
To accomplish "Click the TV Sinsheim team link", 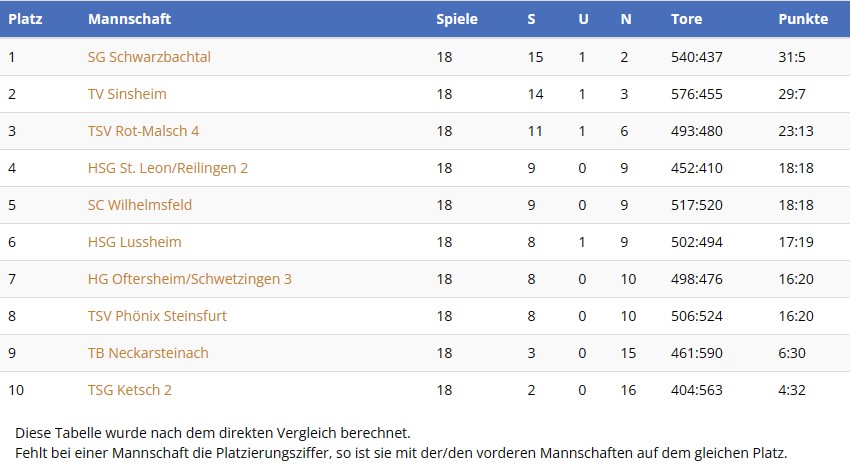I will tap(127, 94).
